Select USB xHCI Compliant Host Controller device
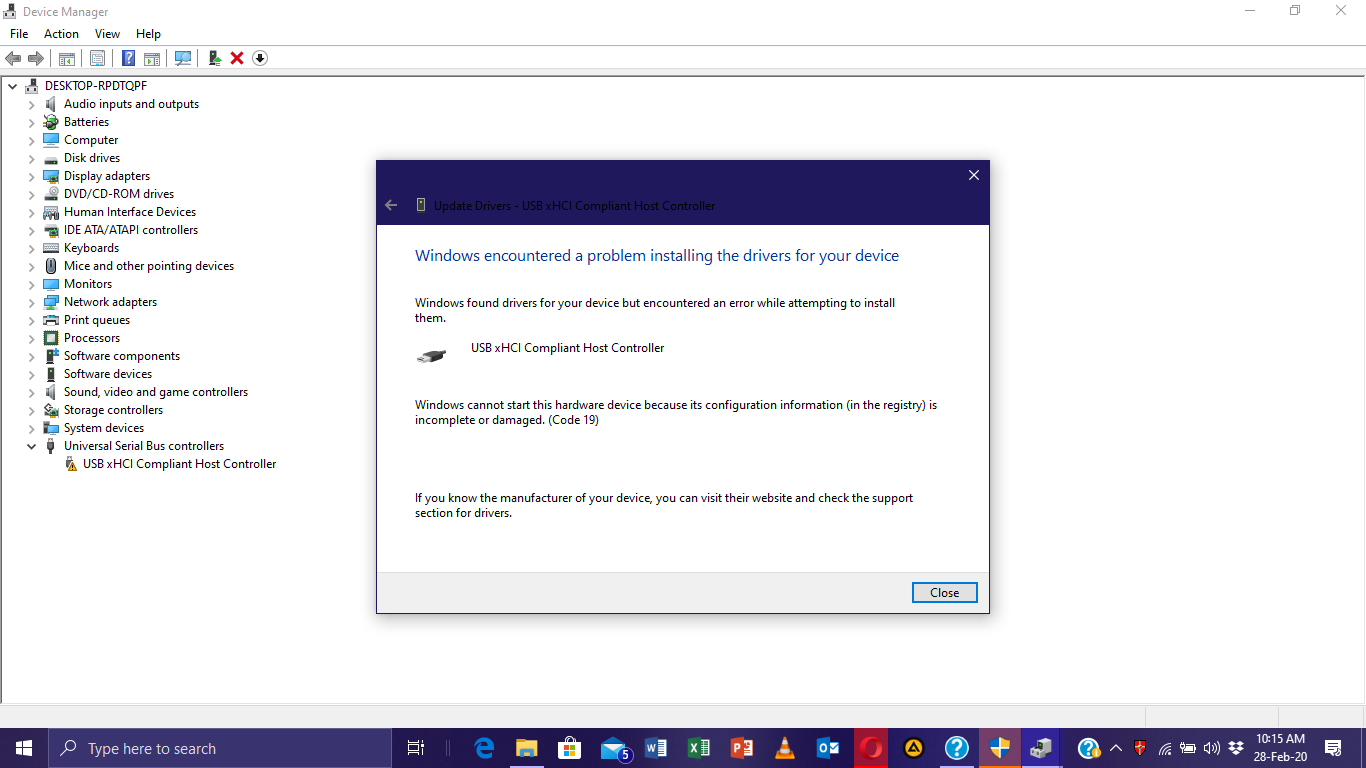Screen dimensions: 1366x768 coord(179,463)
